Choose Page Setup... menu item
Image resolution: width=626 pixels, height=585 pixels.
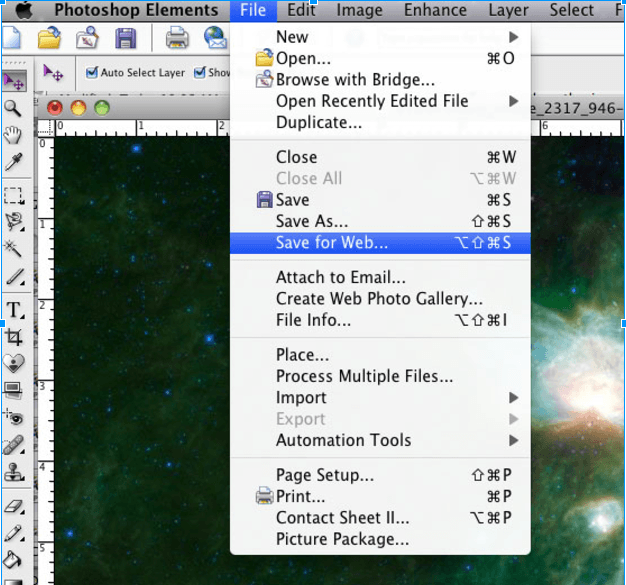coord(380,475)
